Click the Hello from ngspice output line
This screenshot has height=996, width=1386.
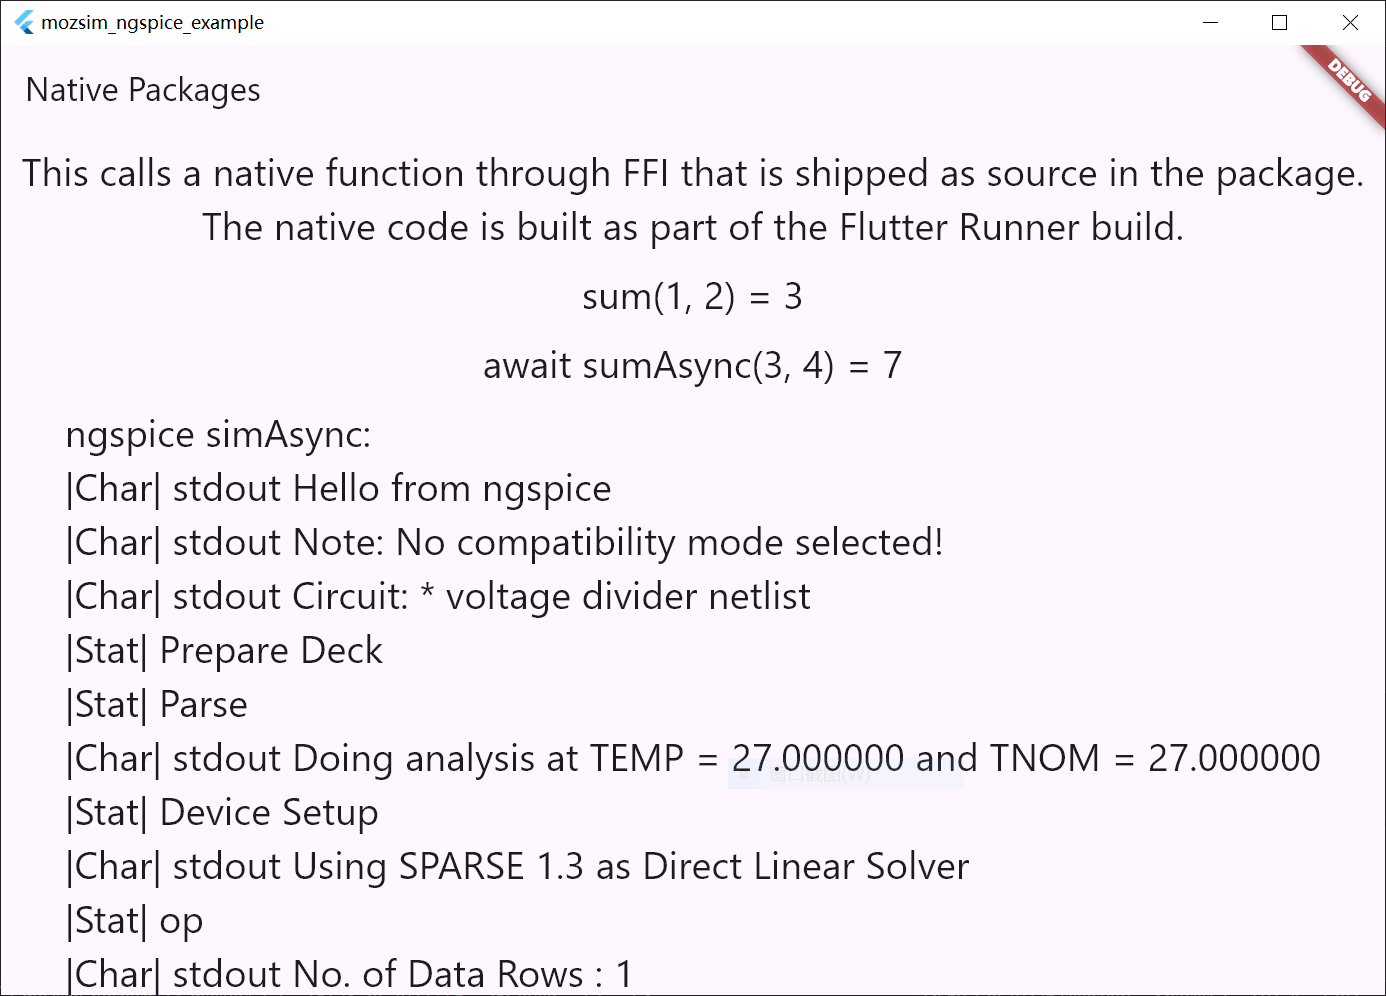338,489
